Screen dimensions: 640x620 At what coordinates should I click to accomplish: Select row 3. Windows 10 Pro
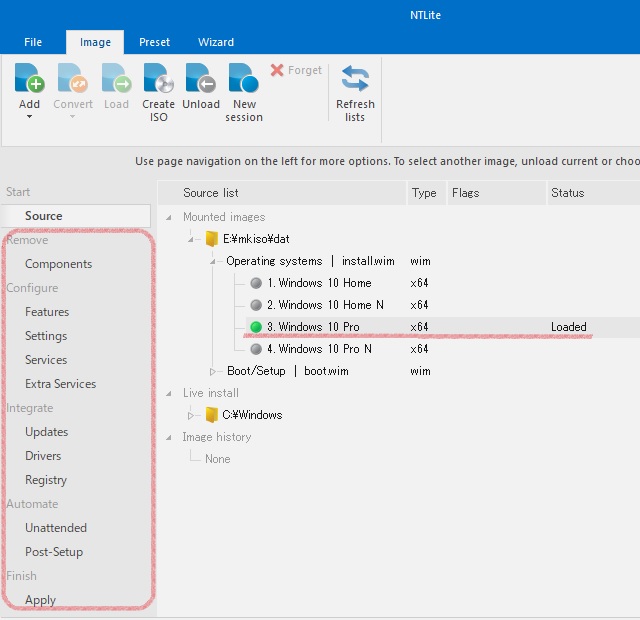pos(443,327)
